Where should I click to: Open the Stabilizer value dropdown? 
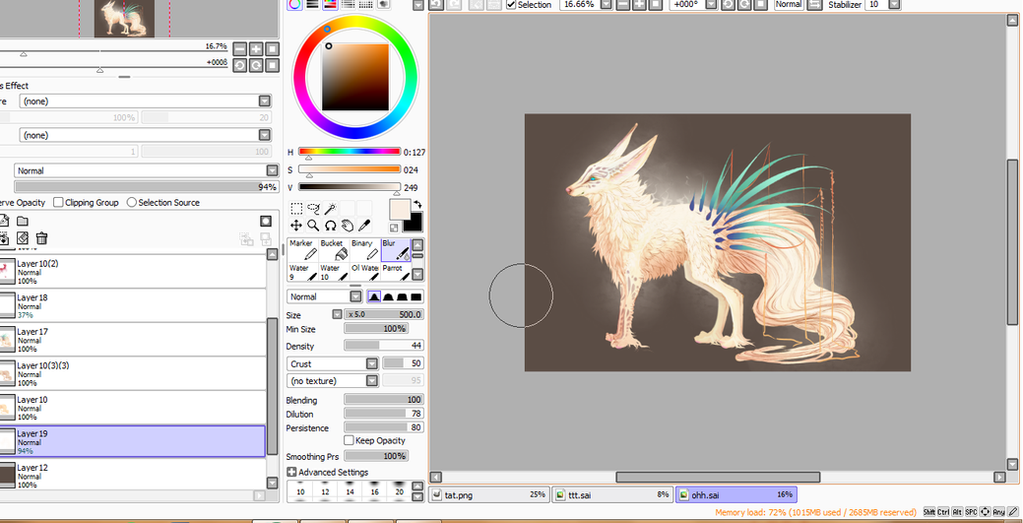(x=894, y=4)
